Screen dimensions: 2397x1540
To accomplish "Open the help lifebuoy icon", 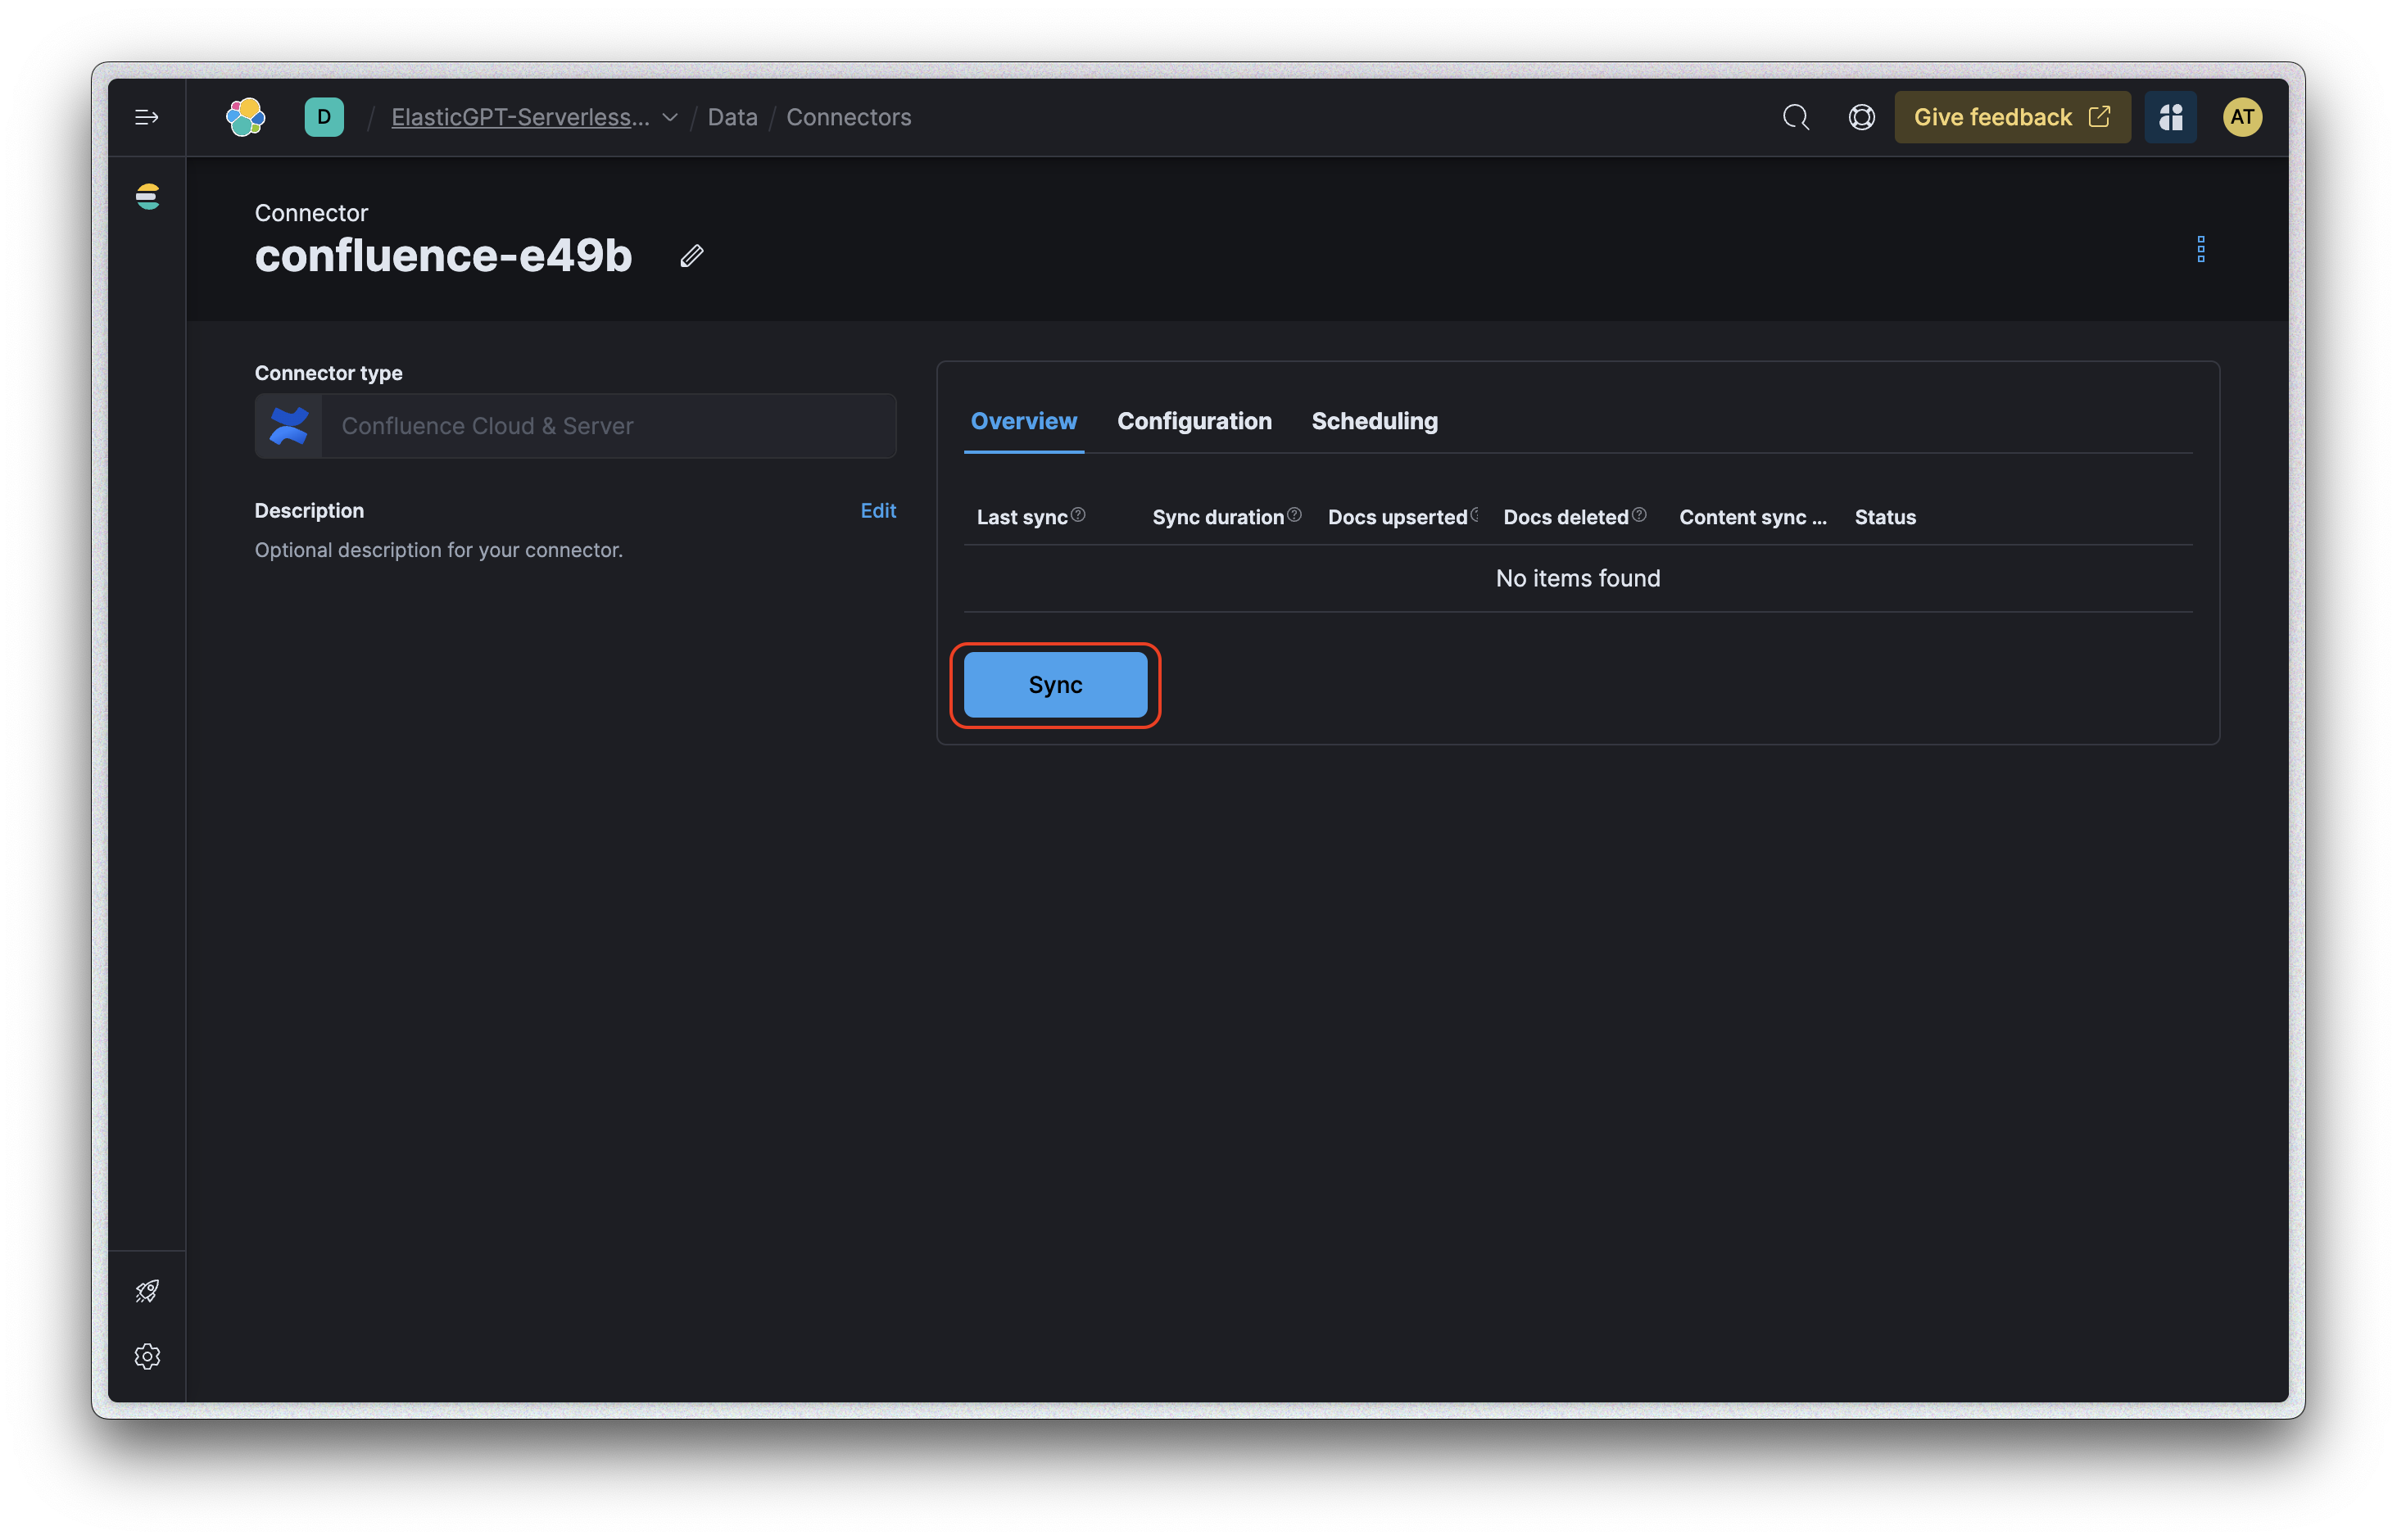I will pos(1861,118).
